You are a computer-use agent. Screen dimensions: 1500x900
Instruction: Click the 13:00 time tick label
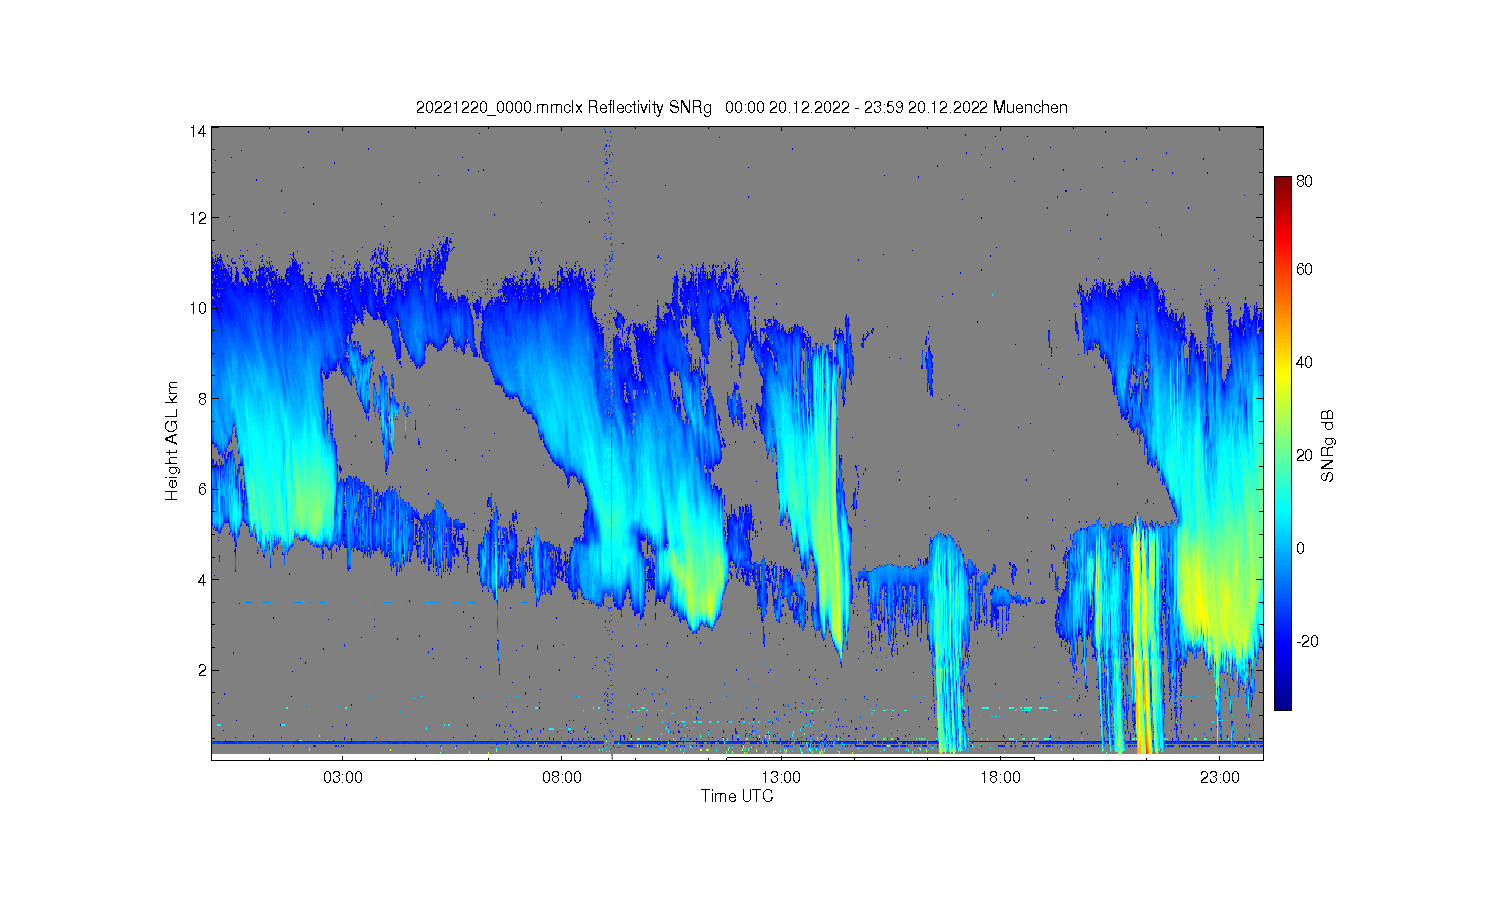781,777
